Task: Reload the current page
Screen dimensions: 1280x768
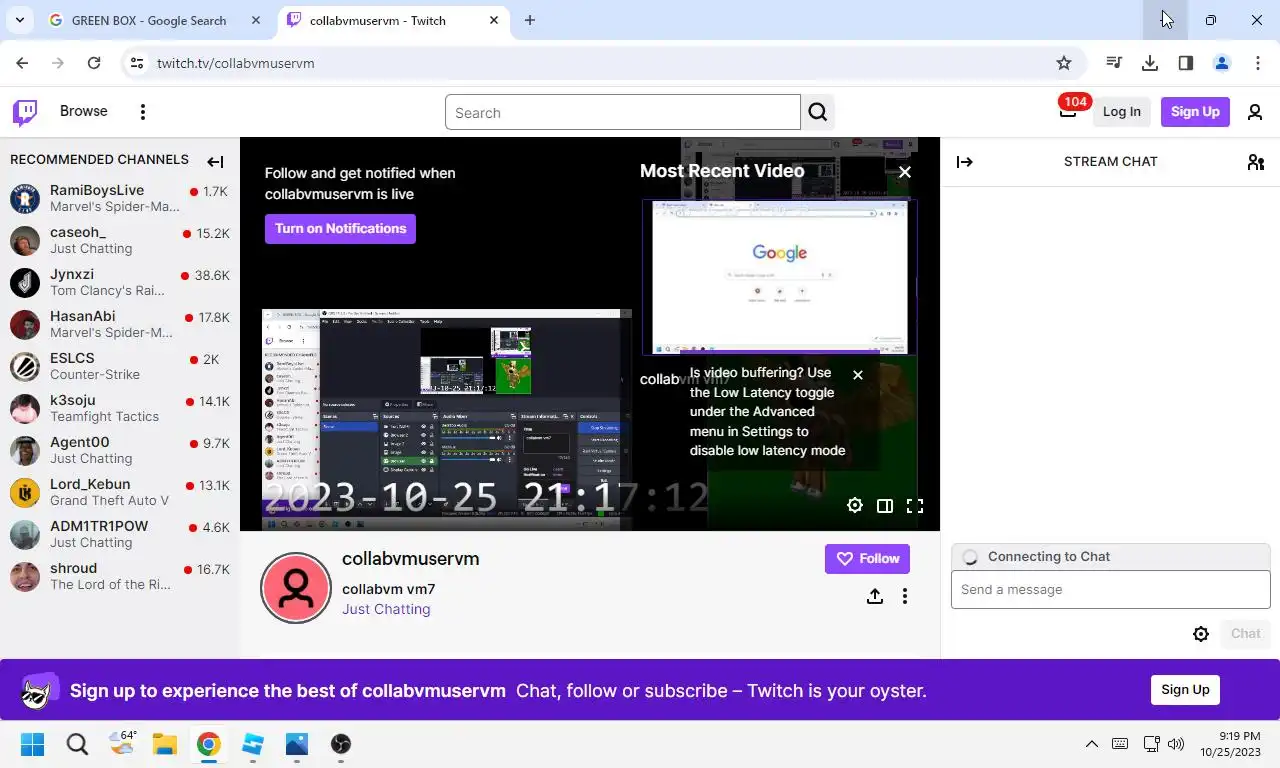Action: pyautogui.click(x=94, y=63)
